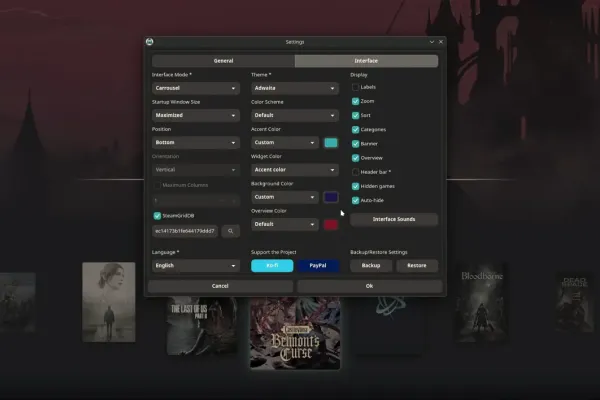Click the app icon in Settings title bar
Viewport: 600px width, 400px height.
pyautogui.click(x=150, y=42)
